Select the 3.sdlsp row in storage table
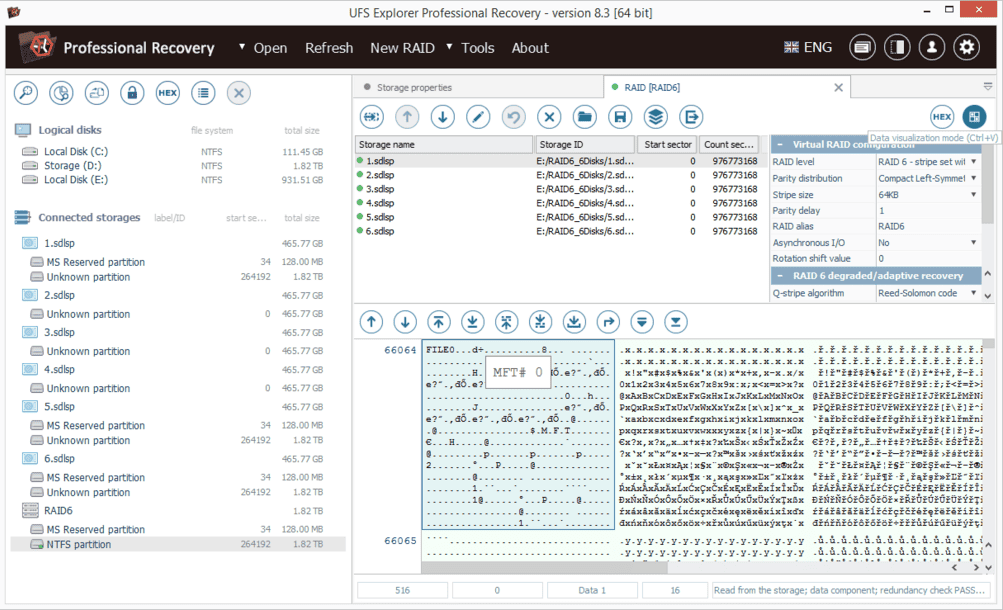Image resolution: width=1003 pixels, height=610 pixels. click(381, 189)
